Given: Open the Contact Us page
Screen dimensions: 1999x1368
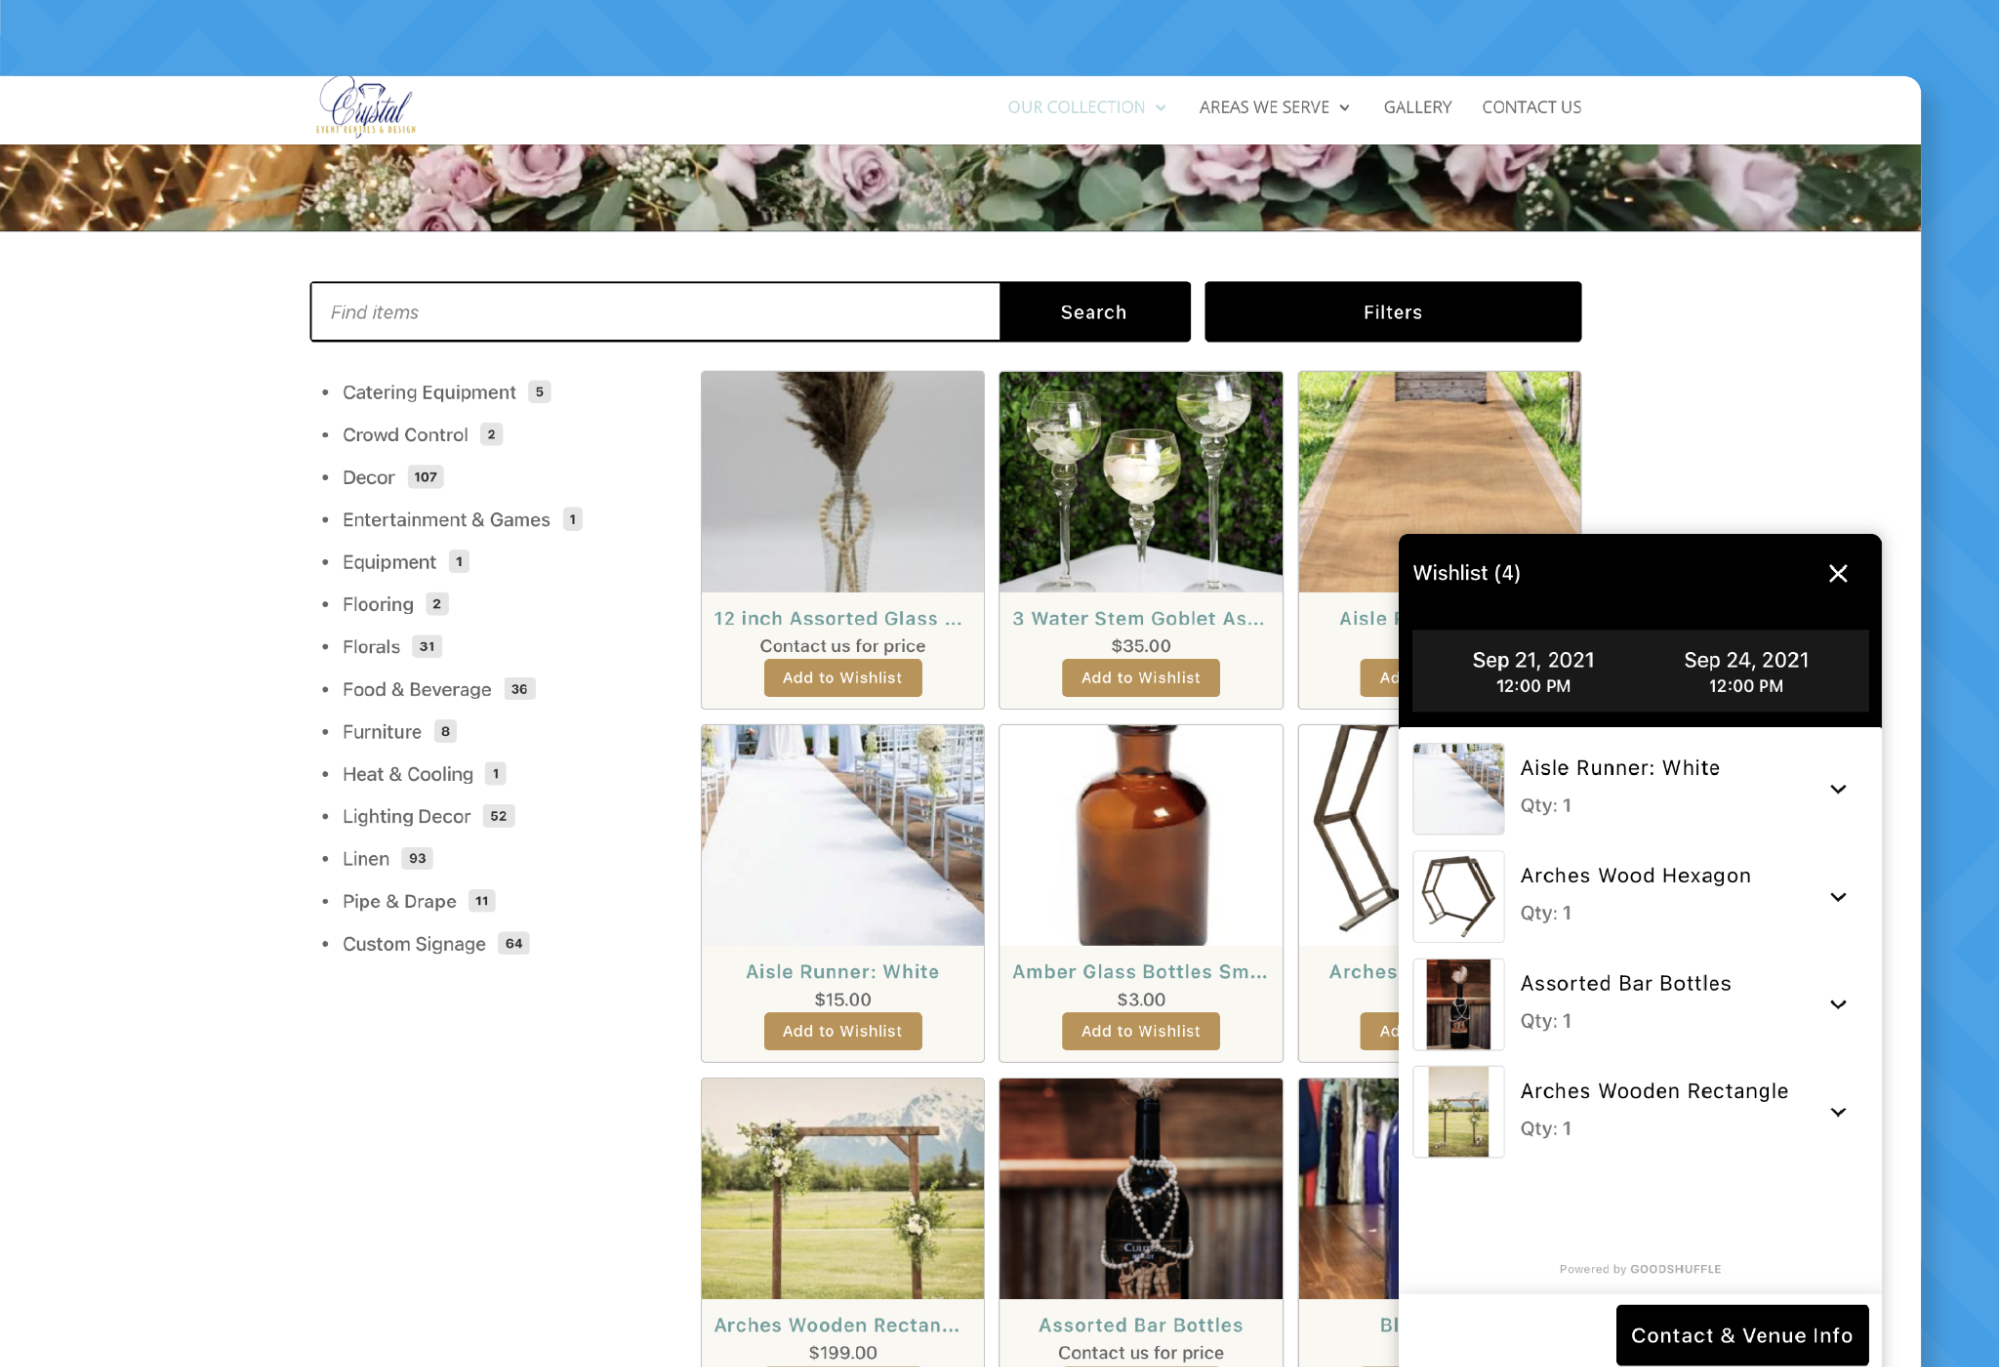Looking at the screenshot, I should coord(1531,107).
